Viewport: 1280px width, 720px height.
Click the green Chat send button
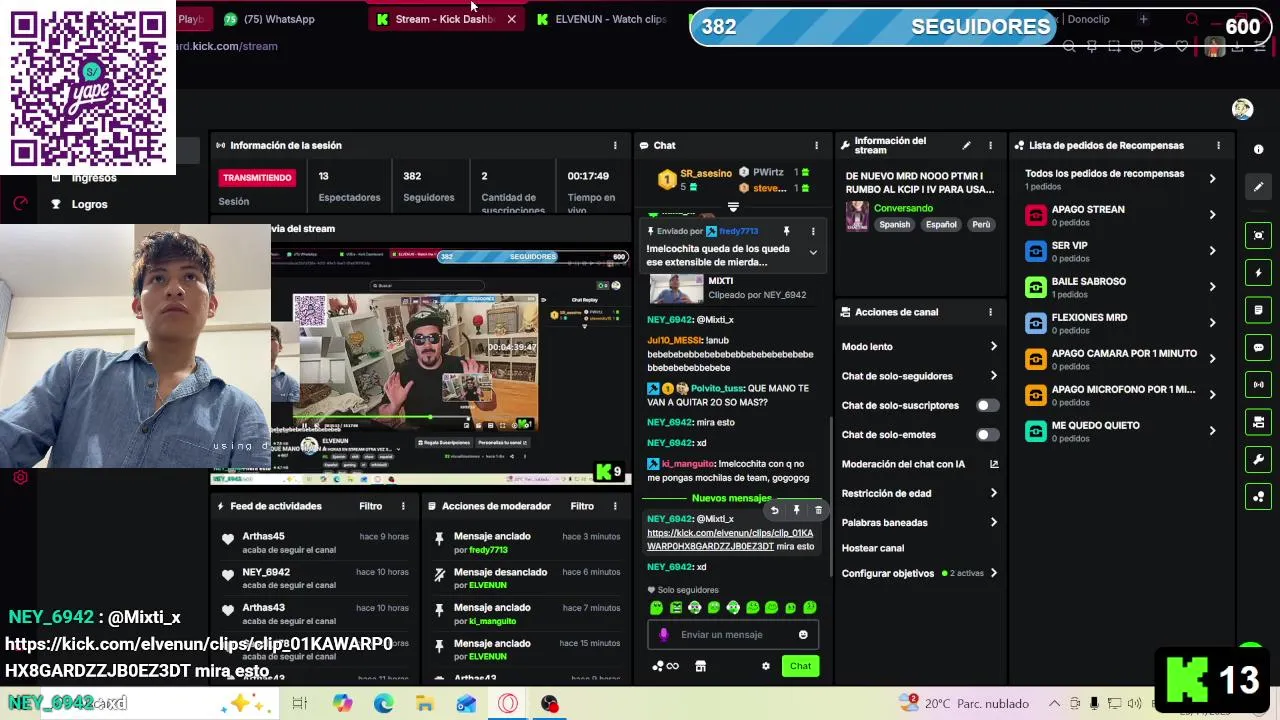pyautogui.click(x=800, y=666)
